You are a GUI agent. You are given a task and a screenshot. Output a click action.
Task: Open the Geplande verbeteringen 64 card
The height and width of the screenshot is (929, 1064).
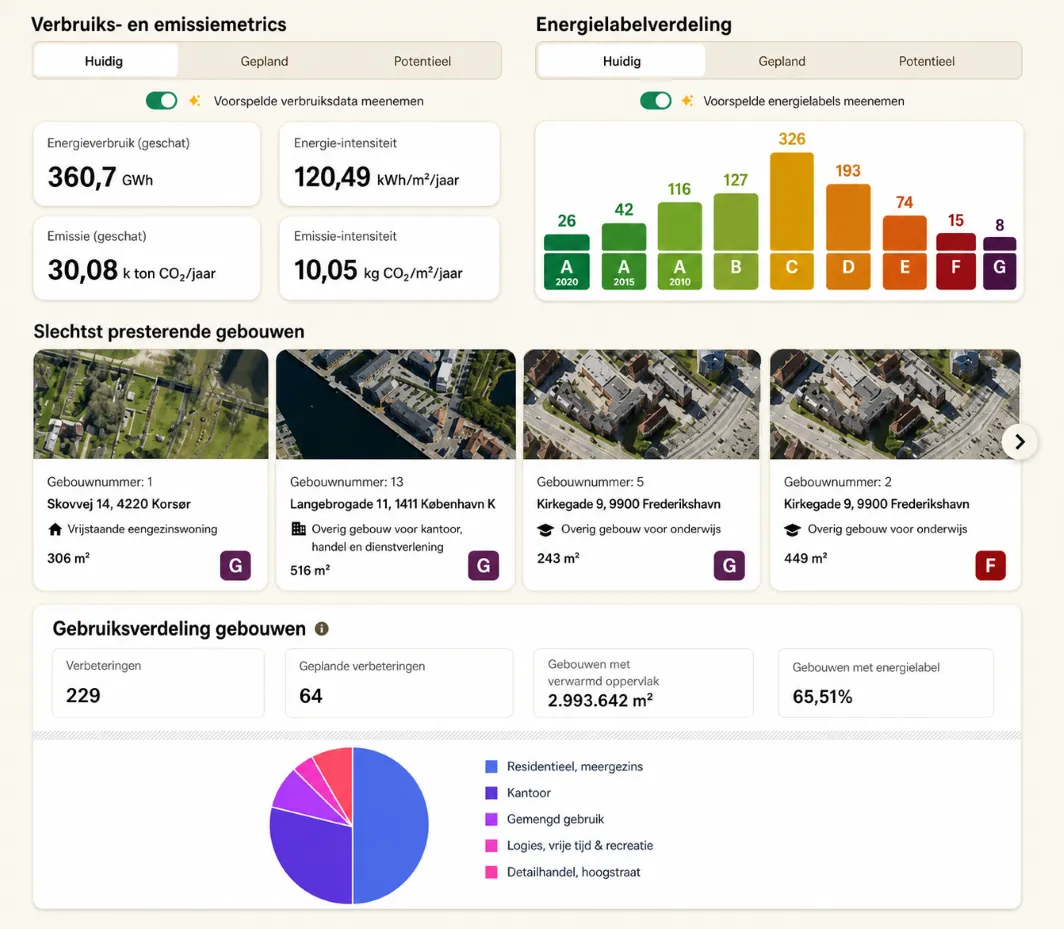click(x=399, y=683)
